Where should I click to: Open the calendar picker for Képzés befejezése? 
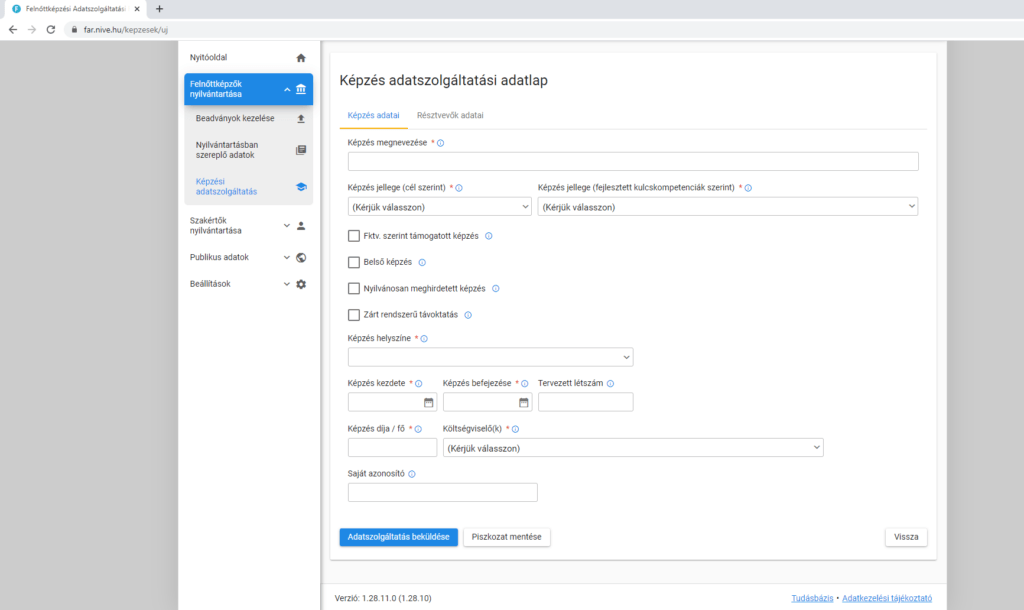pos(524,402)
